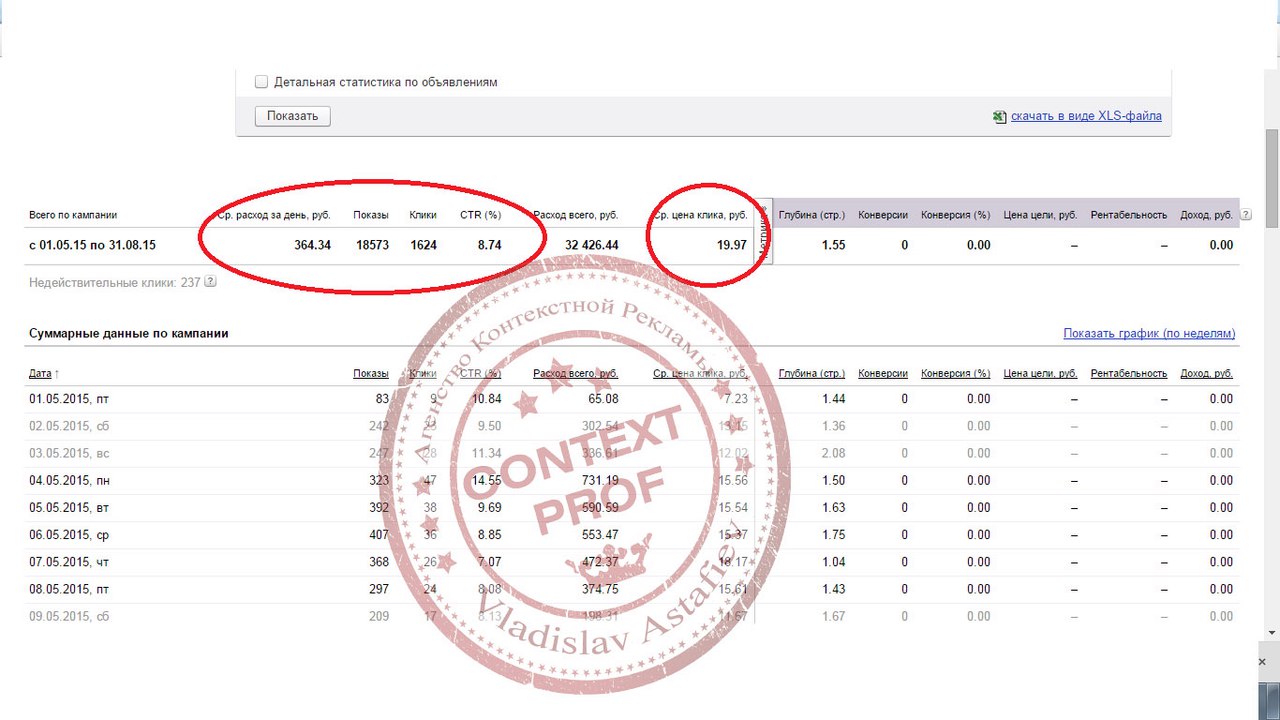
Task: Click depth value 1.63 in the 05.05.2015 row
Action: [833, 508]
